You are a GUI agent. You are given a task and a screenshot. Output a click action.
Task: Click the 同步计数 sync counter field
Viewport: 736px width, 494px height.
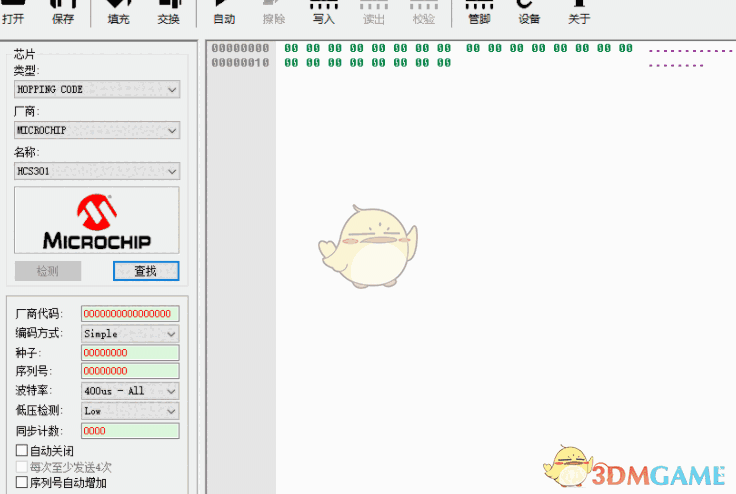pyautogui.click(x=130, y=431)
